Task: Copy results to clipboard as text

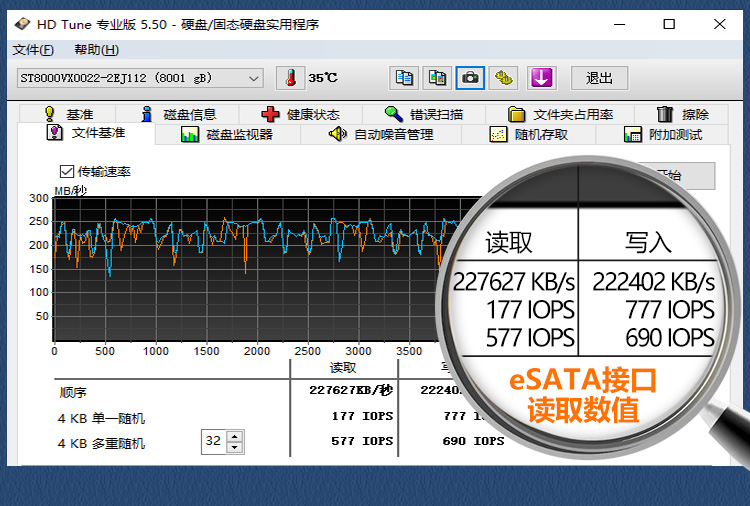Action: tap(404, 78)
